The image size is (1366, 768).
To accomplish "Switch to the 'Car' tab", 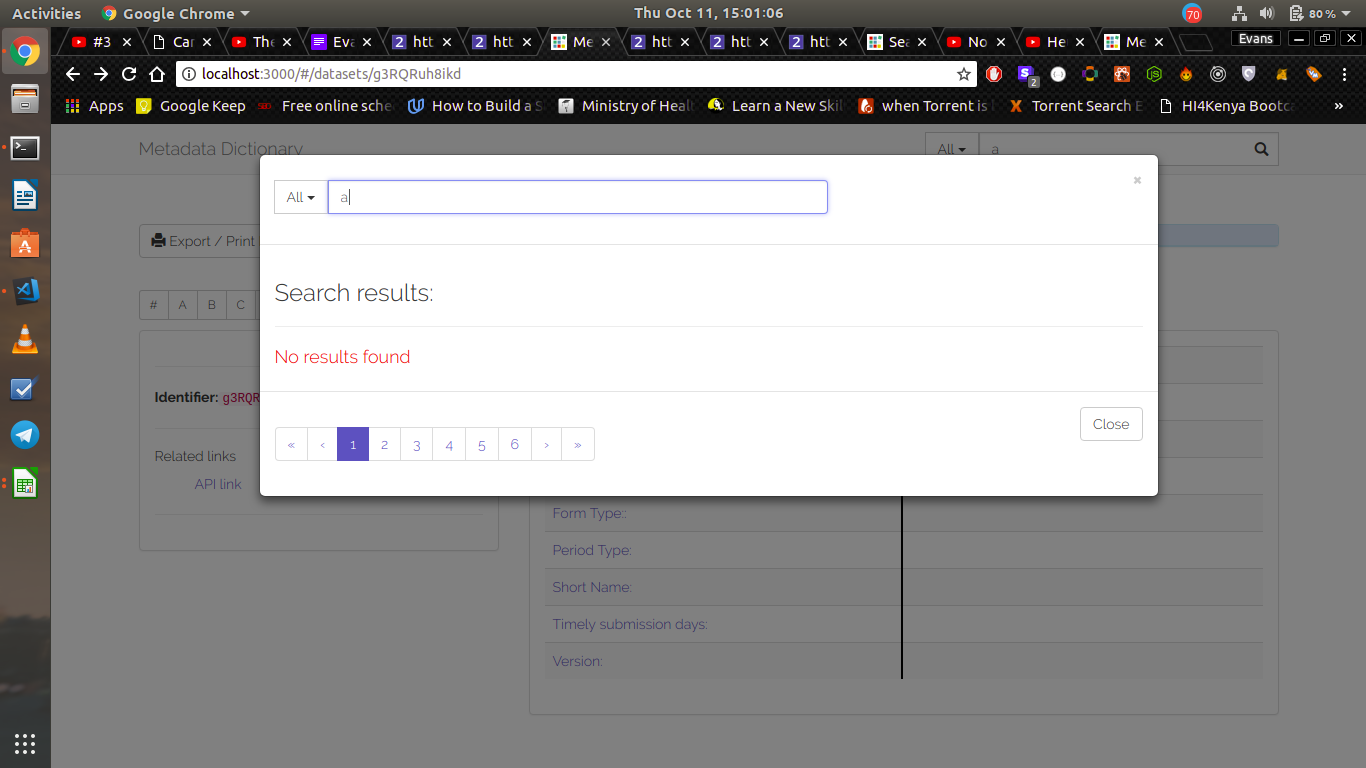I will 182,42.
